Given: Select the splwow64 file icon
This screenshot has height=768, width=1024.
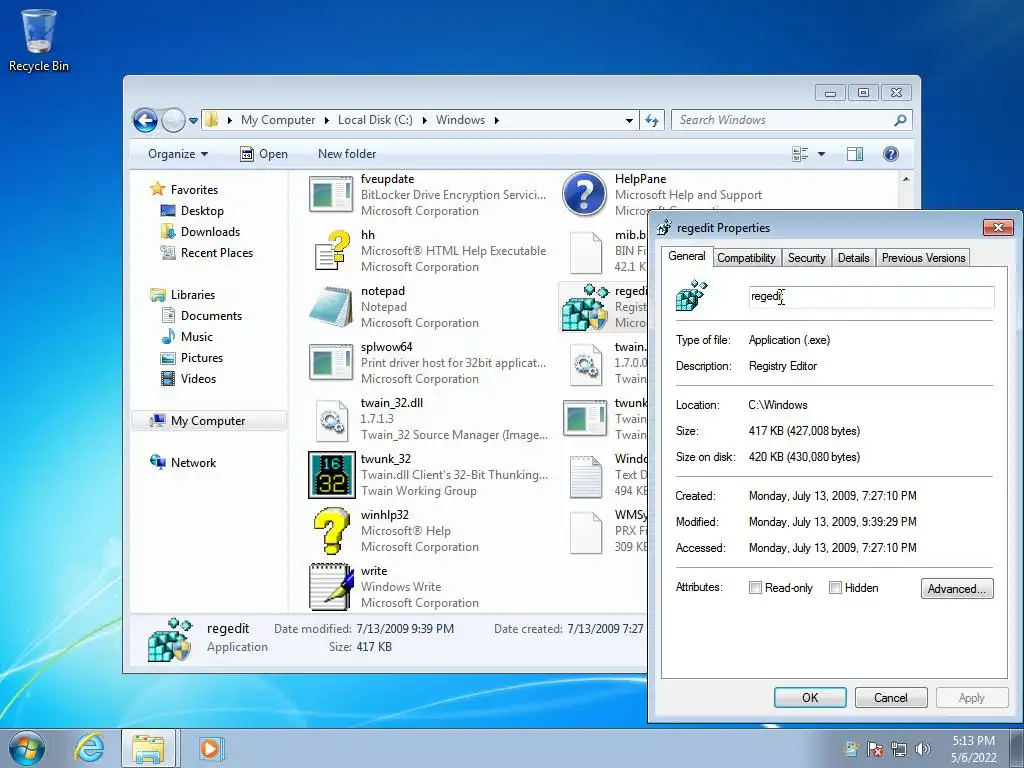Looking at the screenshot, I should point(331,362).
